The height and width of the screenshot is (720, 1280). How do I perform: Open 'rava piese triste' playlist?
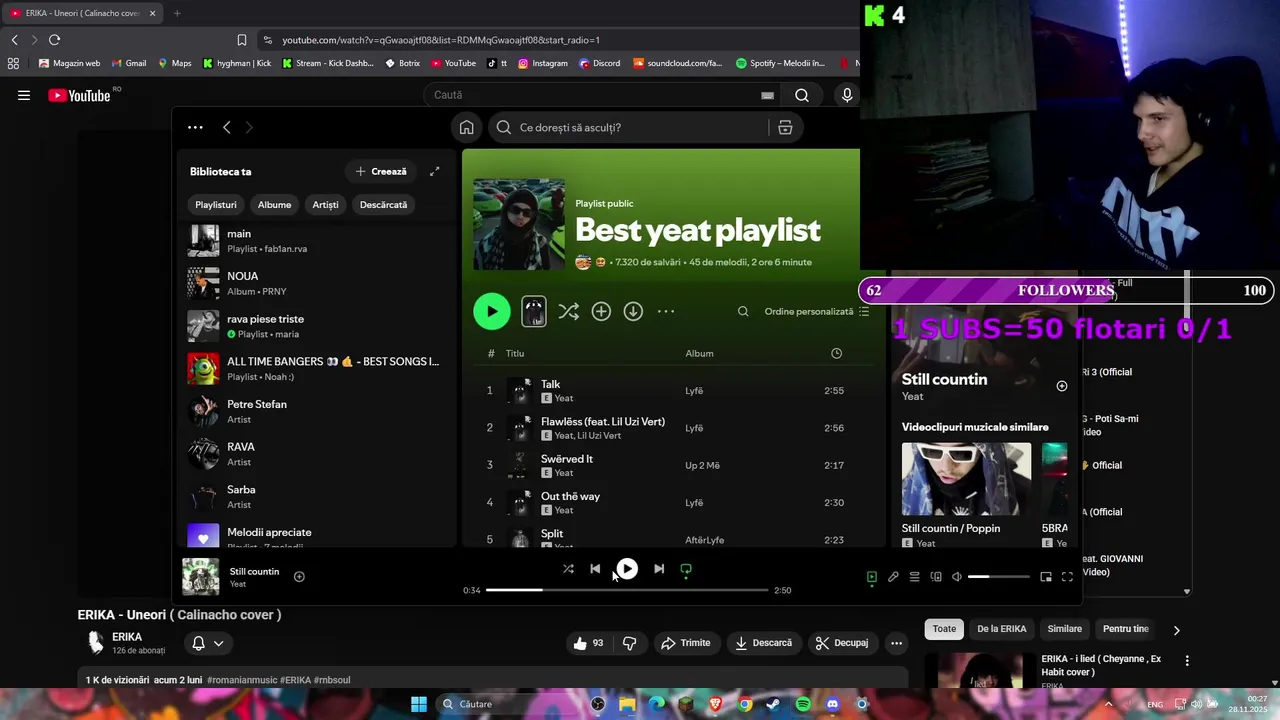click(x=315, y=326)
